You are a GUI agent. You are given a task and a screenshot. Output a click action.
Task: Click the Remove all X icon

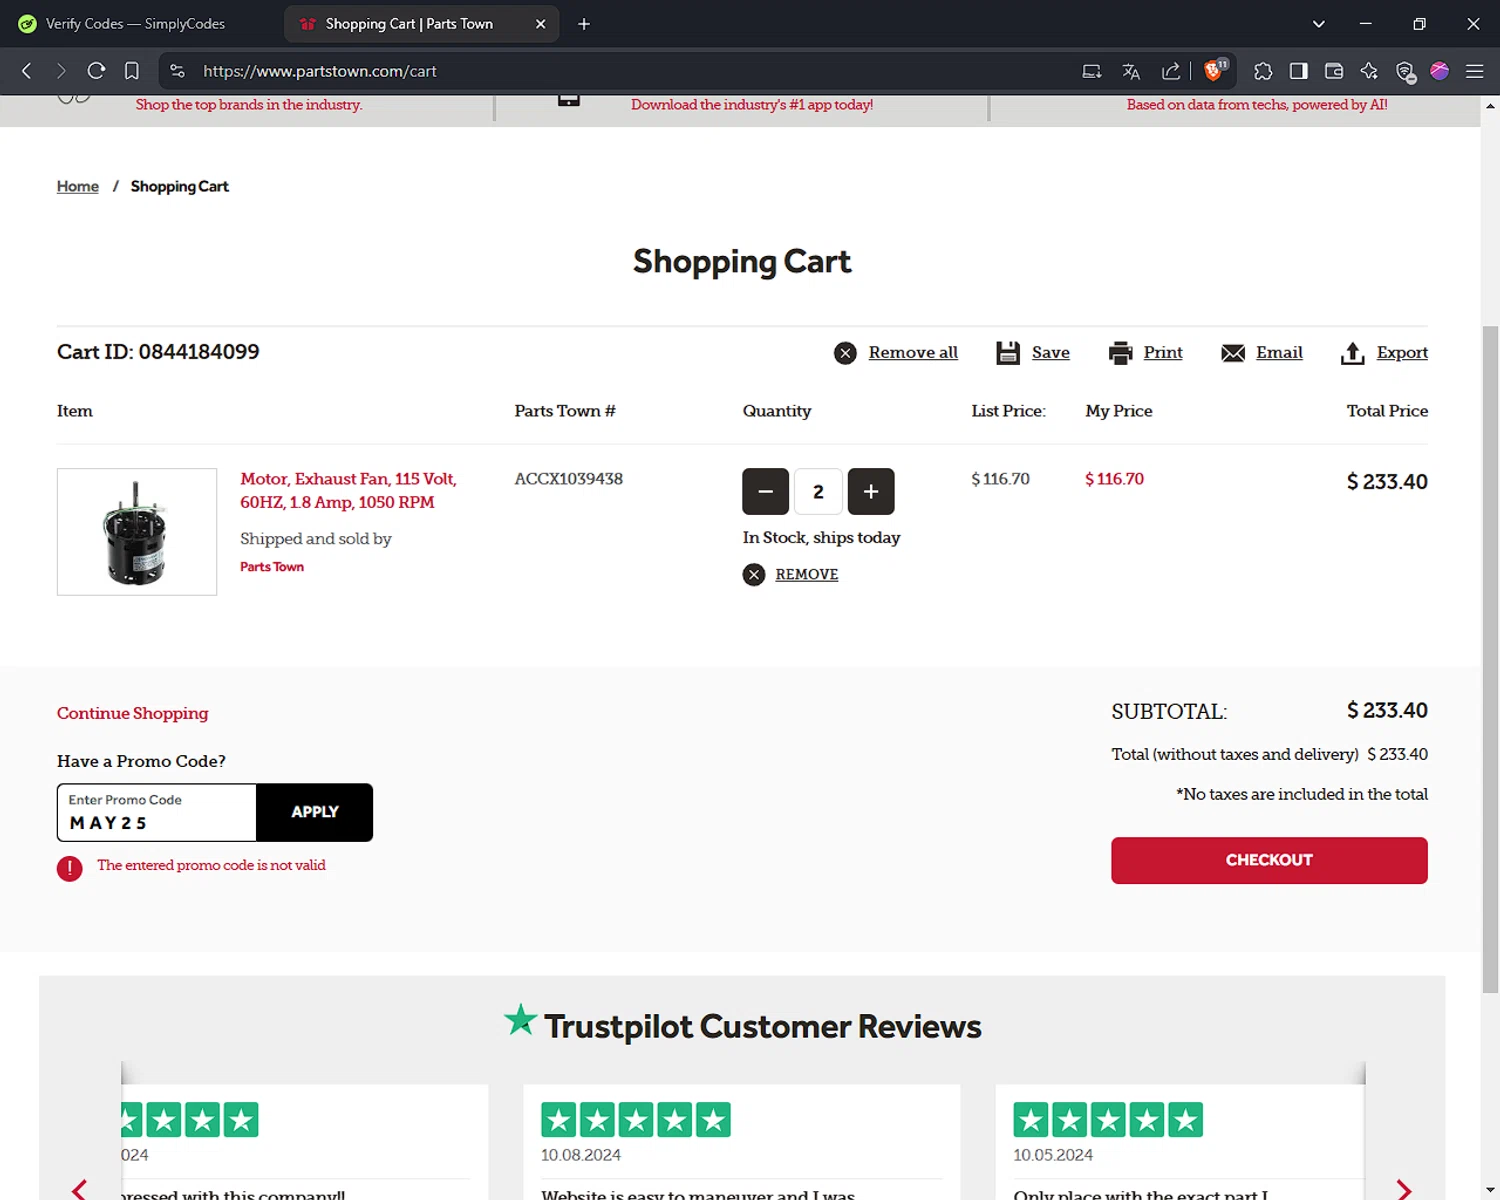845,353
